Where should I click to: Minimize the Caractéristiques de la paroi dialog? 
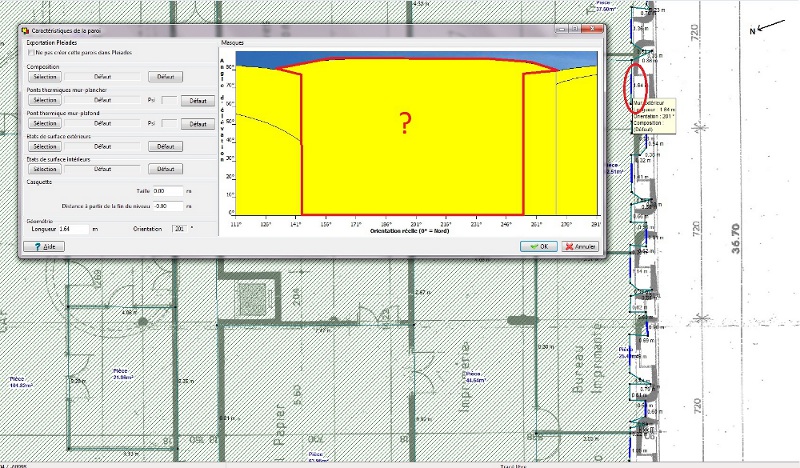pyautogui.click(x=561, y=30)
